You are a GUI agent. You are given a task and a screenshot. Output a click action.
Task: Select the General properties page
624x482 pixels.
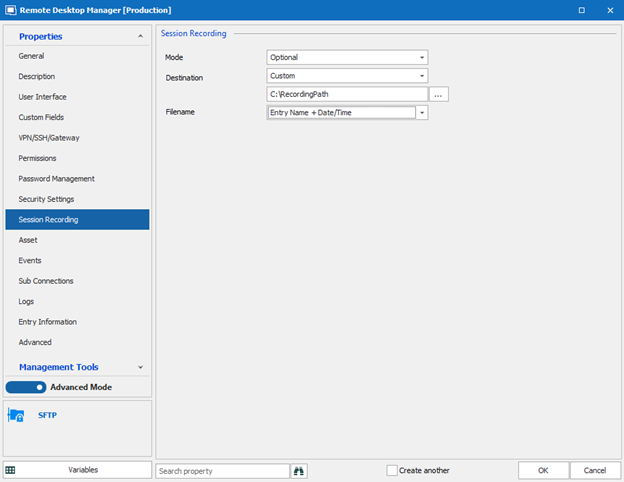[x=31, y=56]
